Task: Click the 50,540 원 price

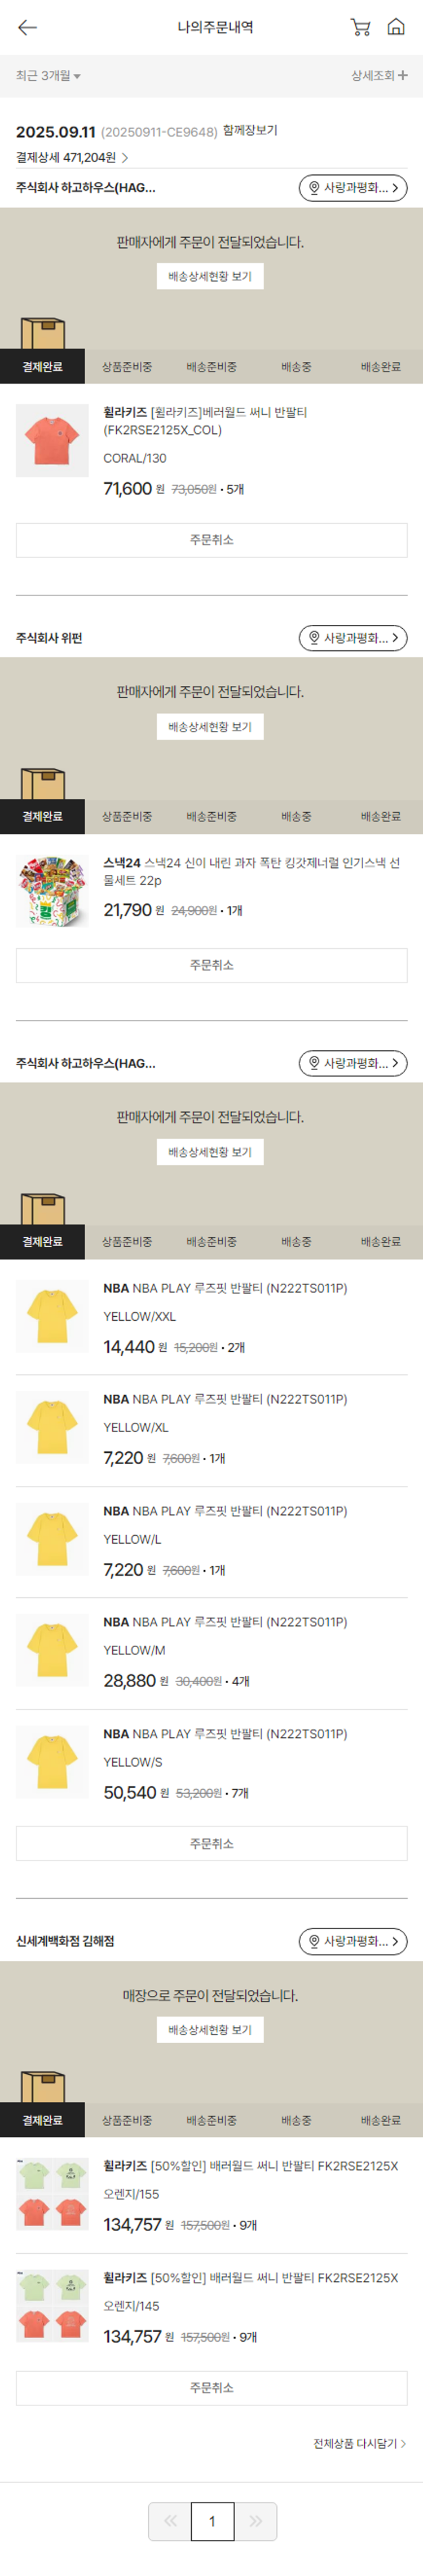Action: click(x=136, y=1793)
